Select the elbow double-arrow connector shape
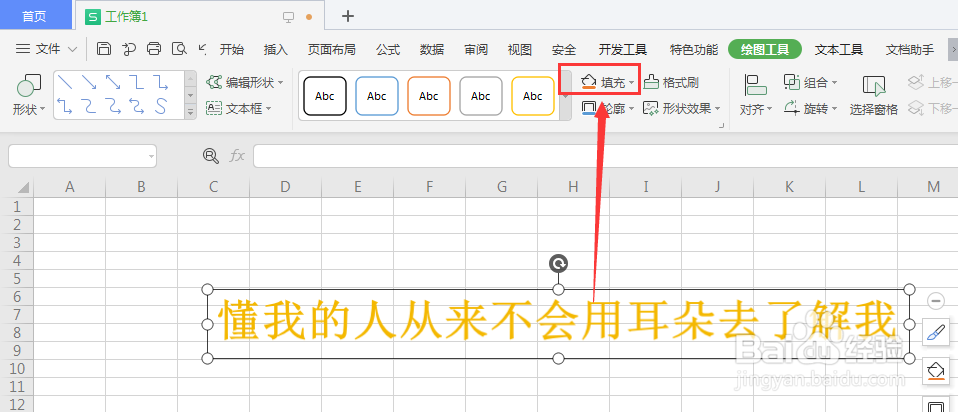Image resolution: width=958 pixels, height=412 pixels. click(65, 106)
